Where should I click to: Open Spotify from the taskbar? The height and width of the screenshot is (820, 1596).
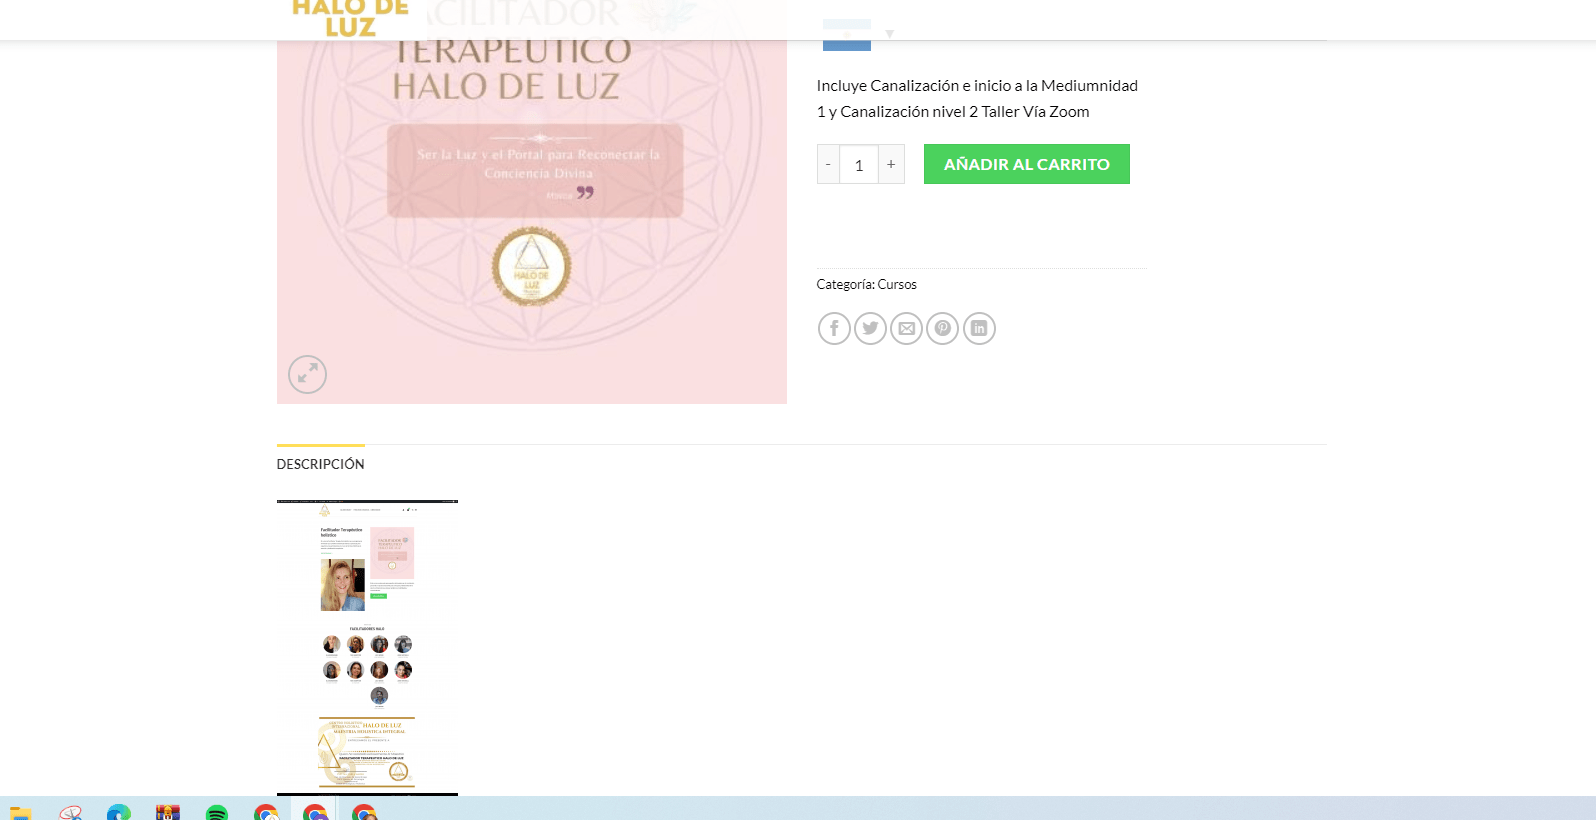(x=216, y=812)
